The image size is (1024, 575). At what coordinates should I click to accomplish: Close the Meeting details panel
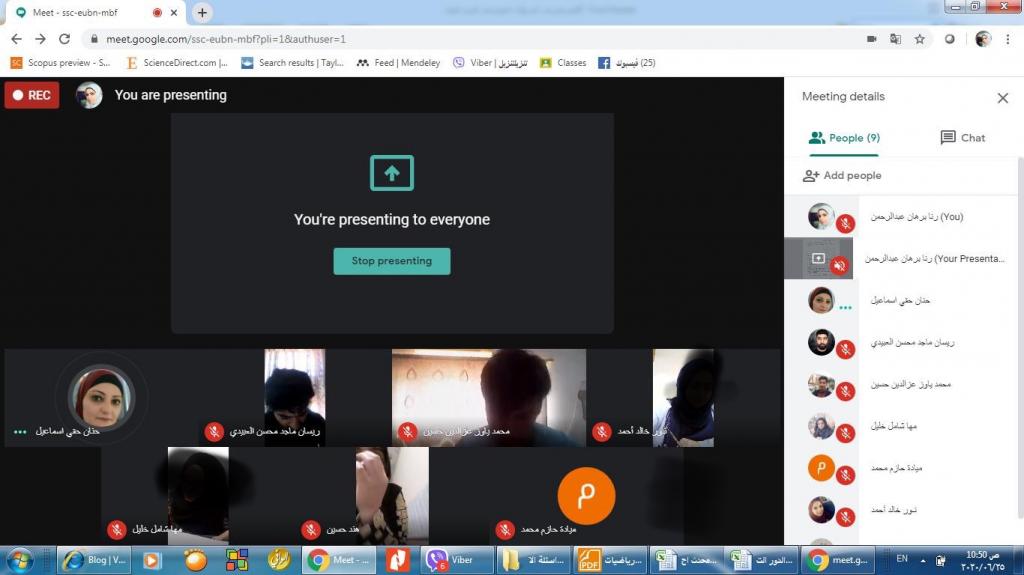coord(1002,98)
